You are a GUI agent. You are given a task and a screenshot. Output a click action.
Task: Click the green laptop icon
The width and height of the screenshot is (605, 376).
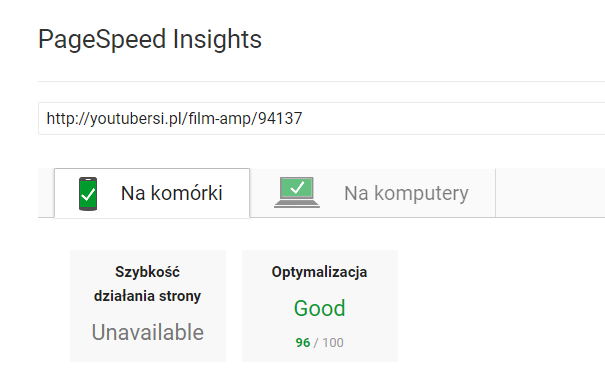[x=297, y=192]
